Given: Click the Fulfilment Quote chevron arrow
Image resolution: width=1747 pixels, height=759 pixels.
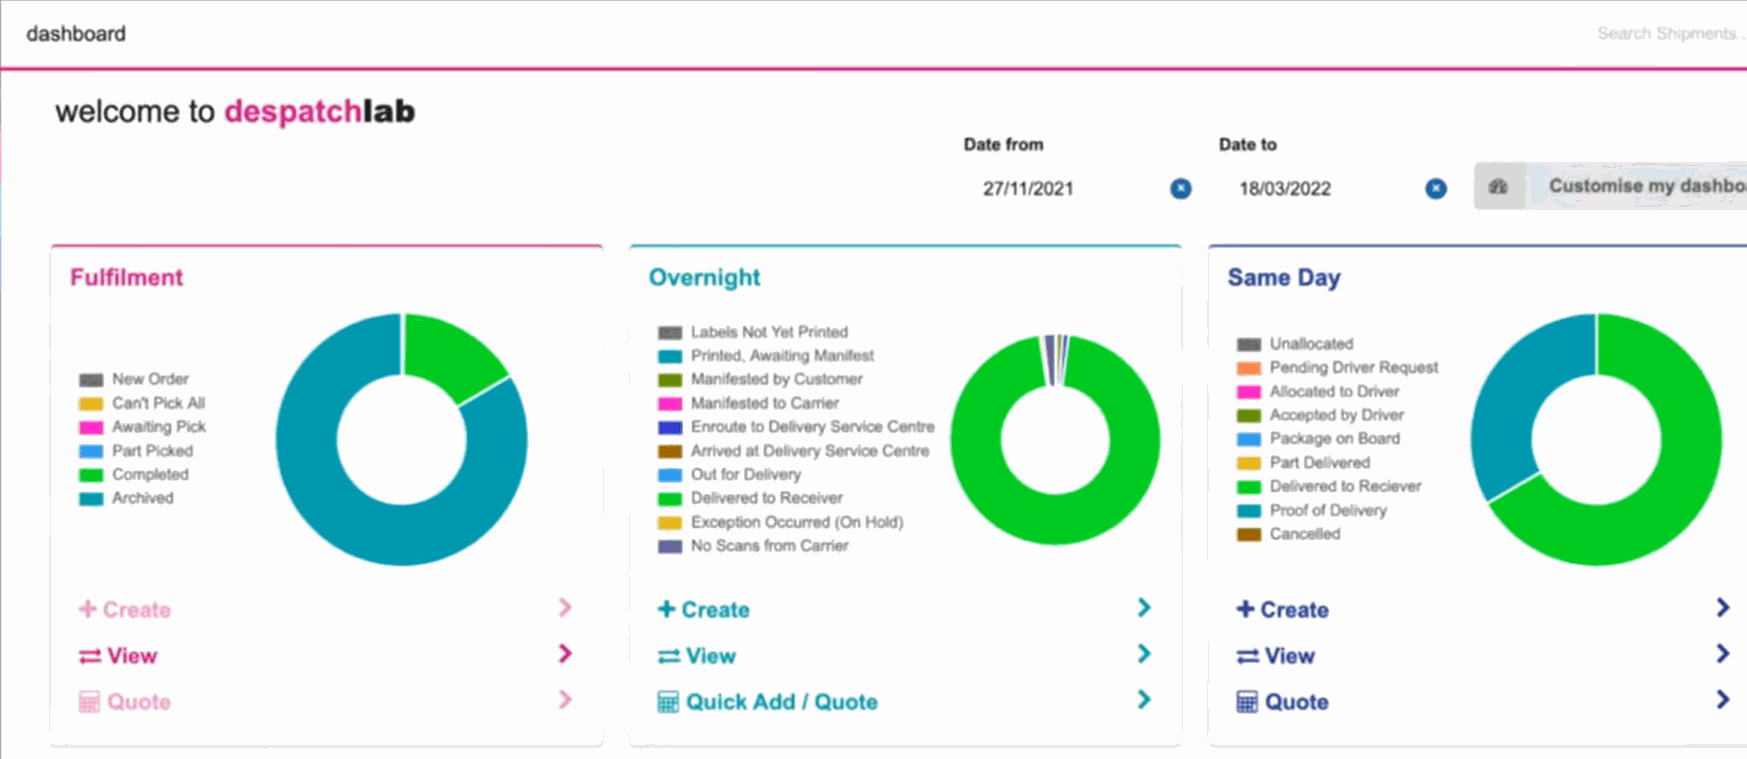Looking at the screenshot, I should pos(565,699).
